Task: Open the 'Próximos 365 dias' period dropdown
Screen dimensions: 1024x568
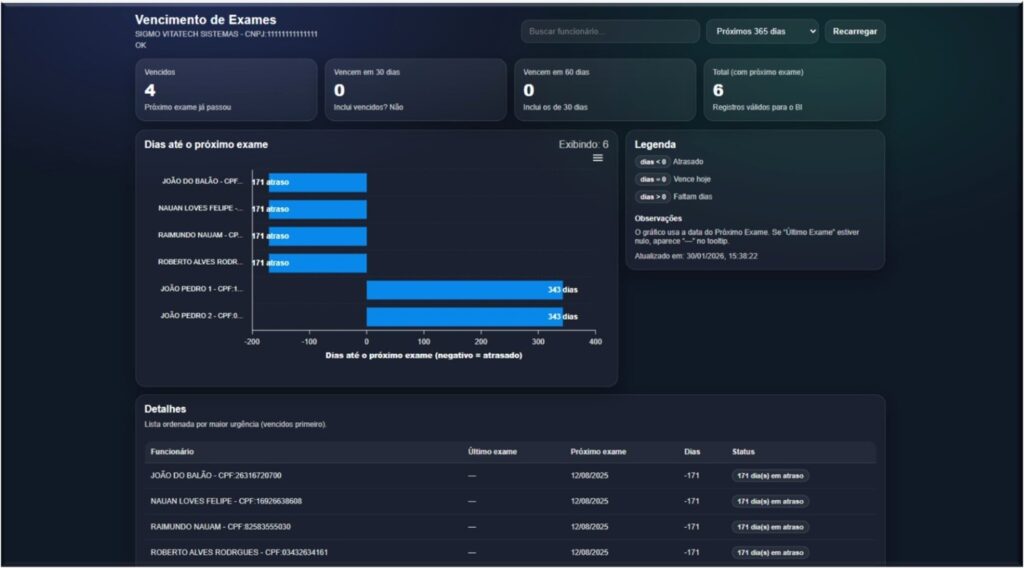Action: 762,32
